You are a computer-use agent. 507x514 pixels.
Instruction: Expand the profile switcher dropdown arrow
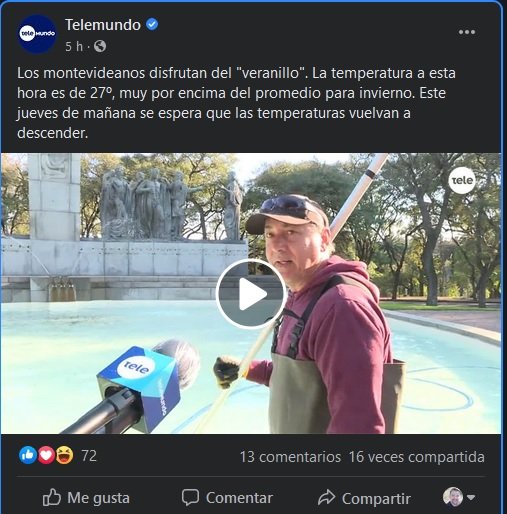[471, 497]
